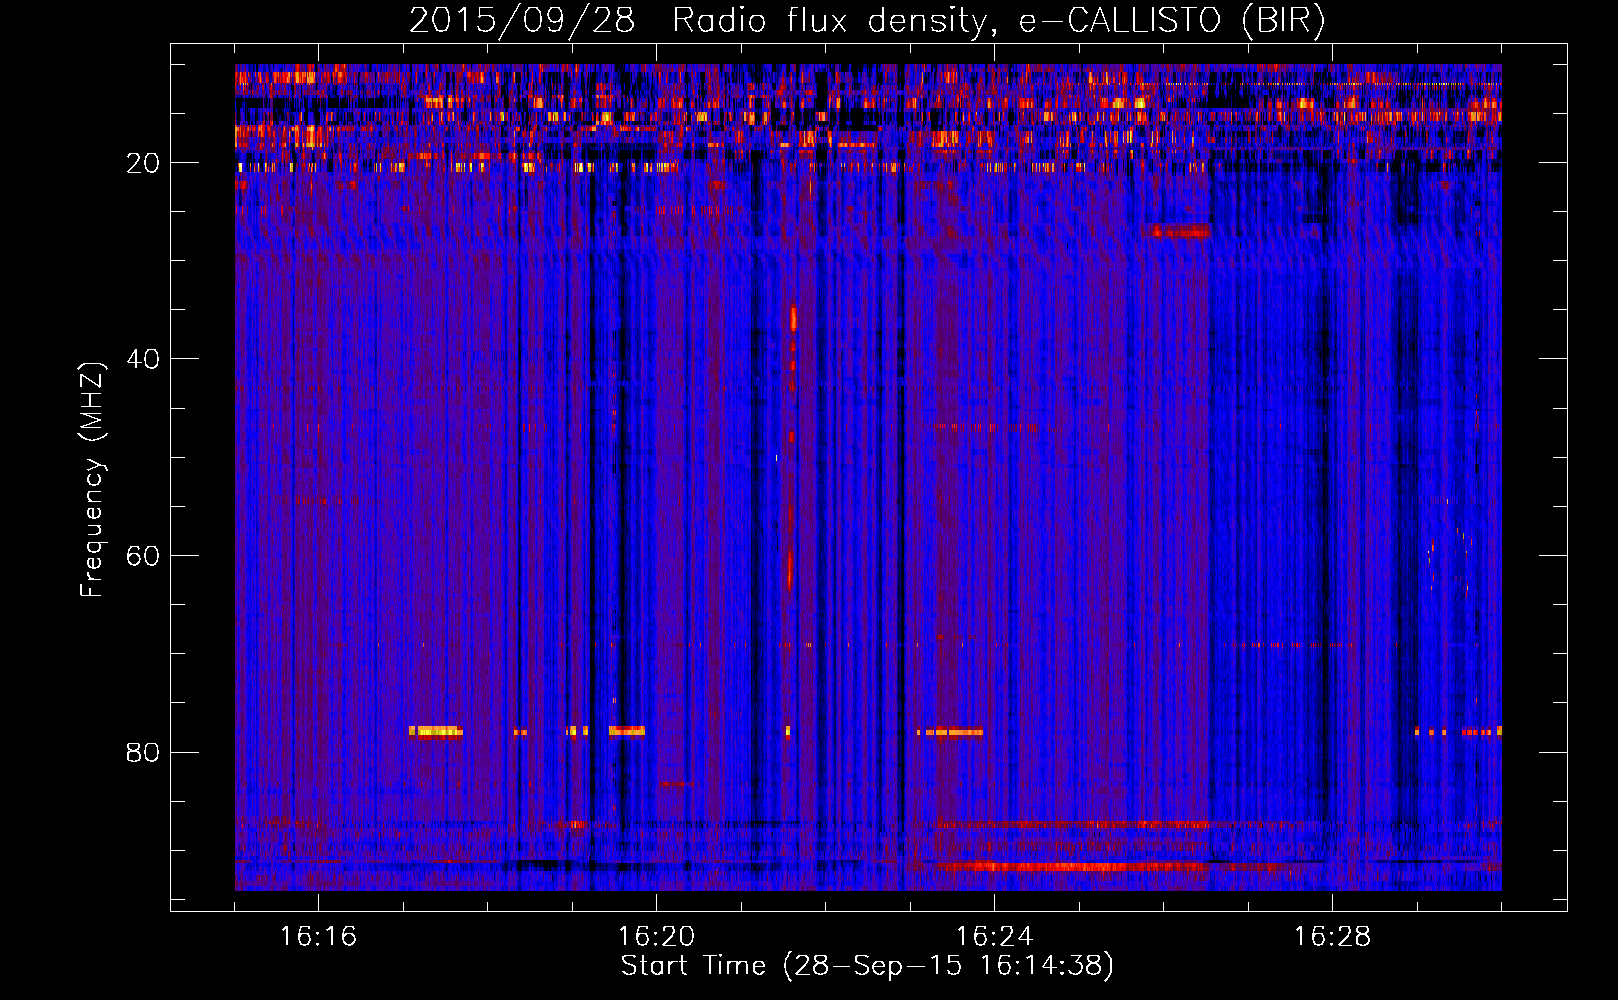Click the 20 frequency tick label
1618x1000 pixels.
click(143, 163)
